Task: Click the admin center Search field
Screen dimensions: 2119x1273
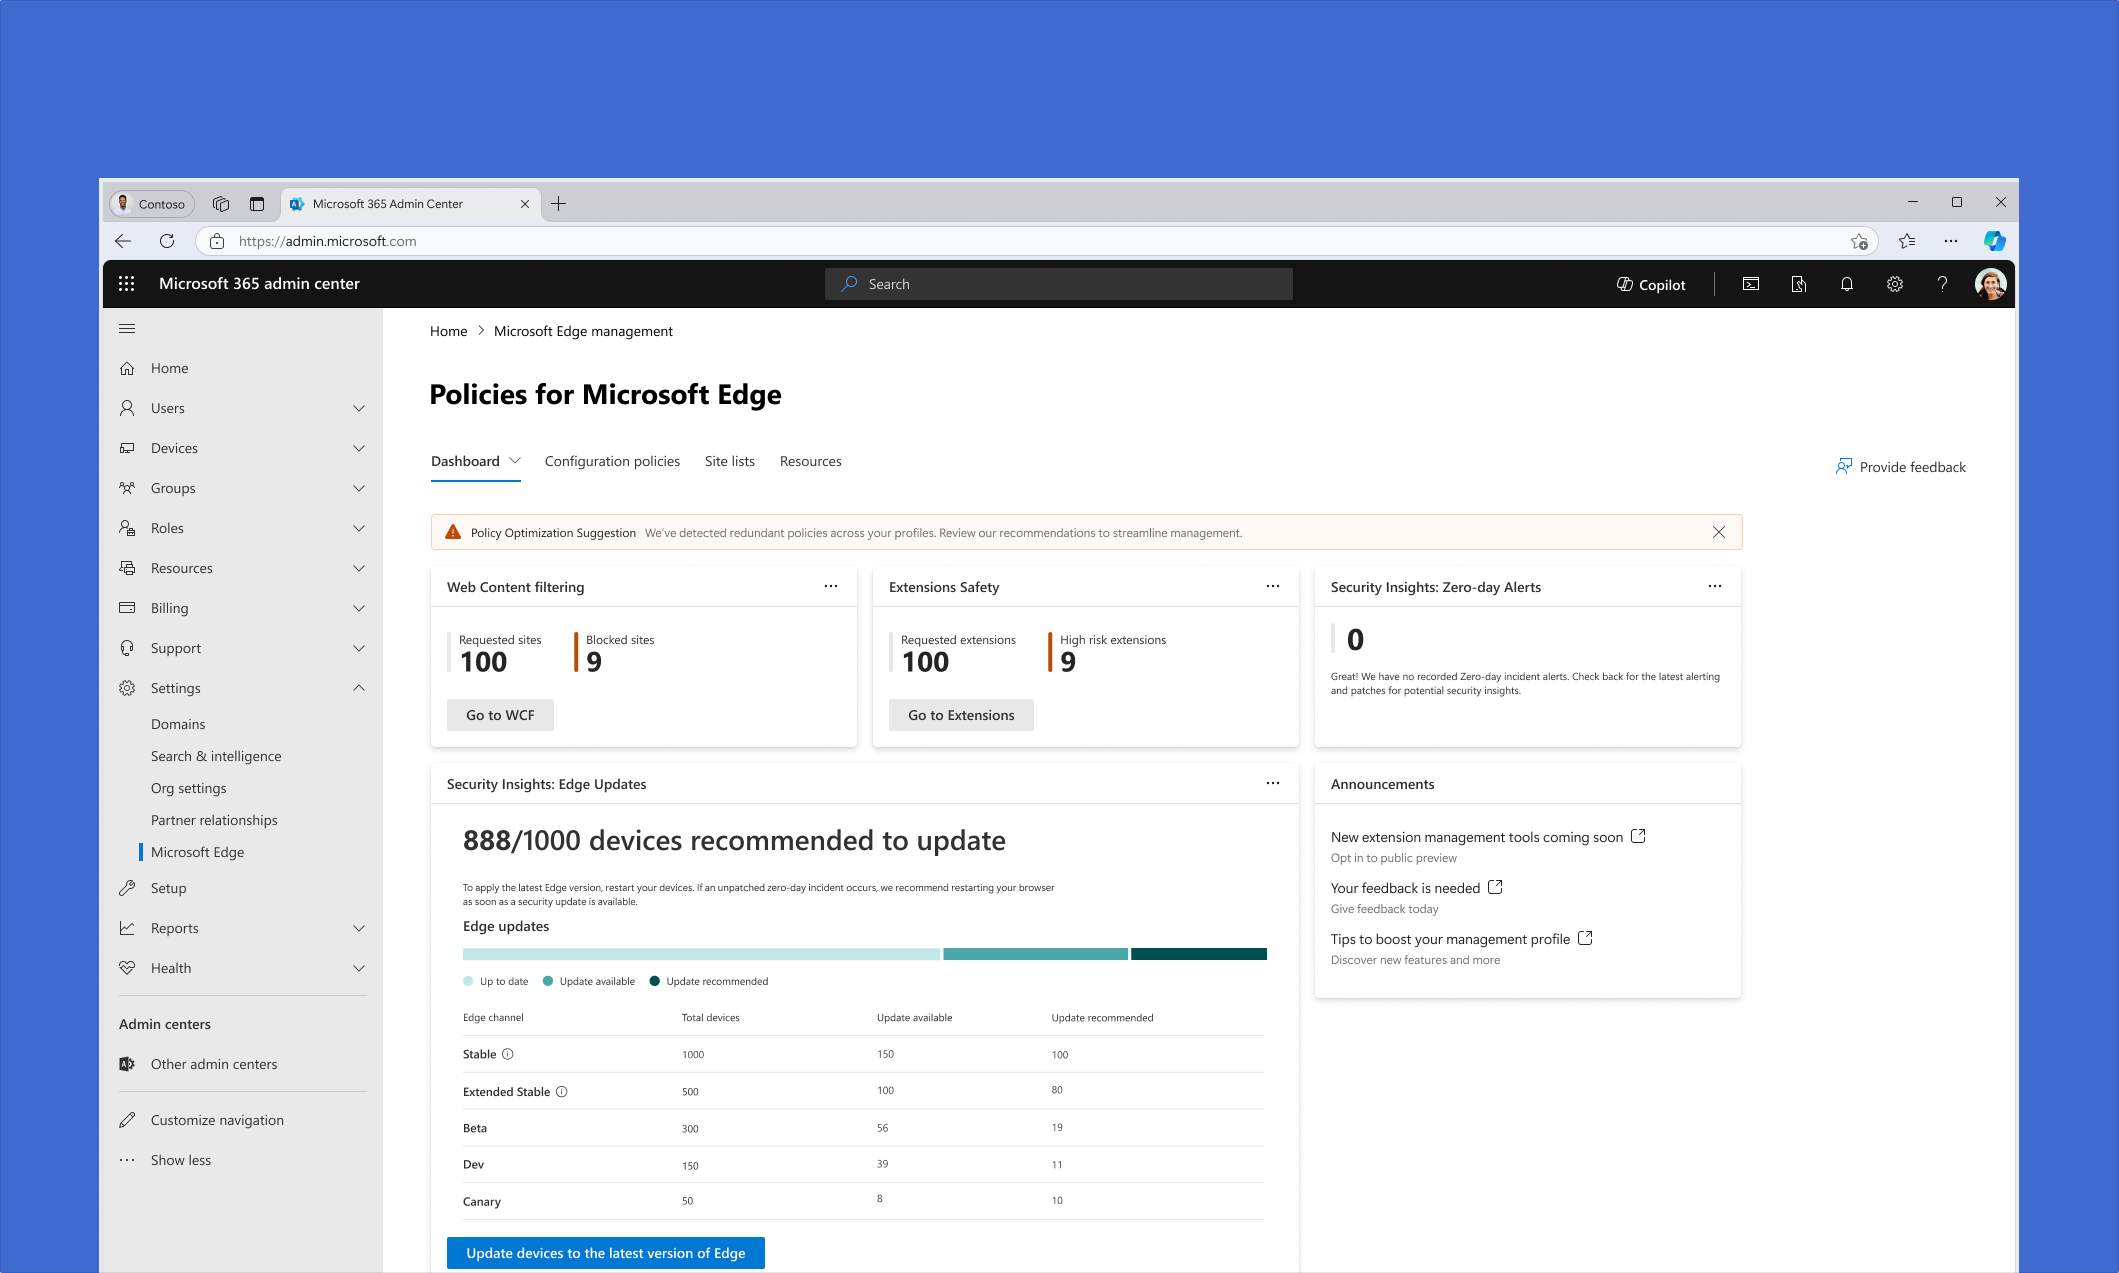Action: point(1059,284)
